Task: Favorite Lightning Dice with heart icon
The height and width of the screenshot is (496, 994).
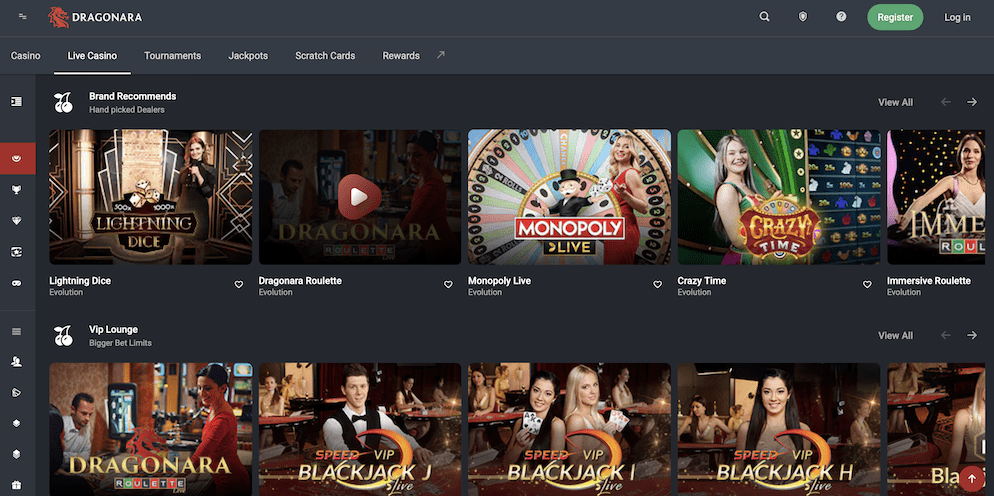Action: click(x=239, y=285)
